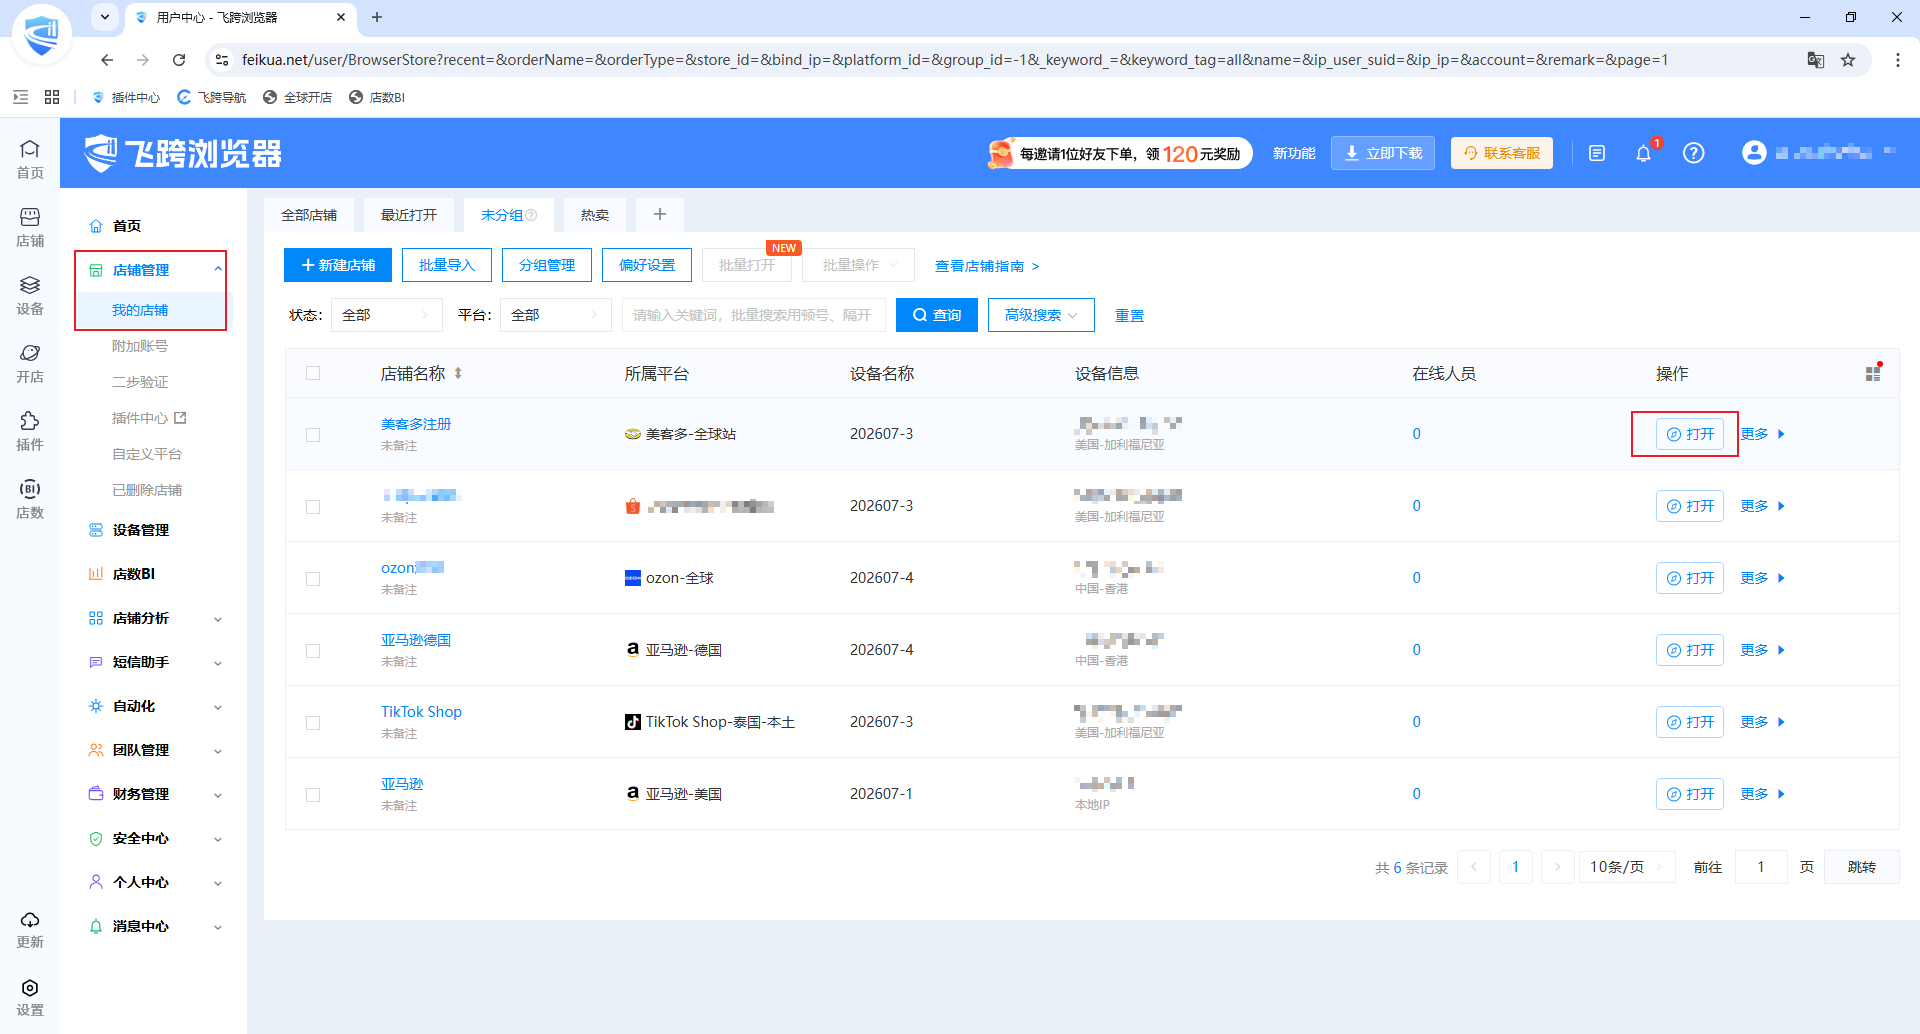The image size is (1920, 1034).
Task: Check the box for the Shopee store row
Action: (313, 506)
